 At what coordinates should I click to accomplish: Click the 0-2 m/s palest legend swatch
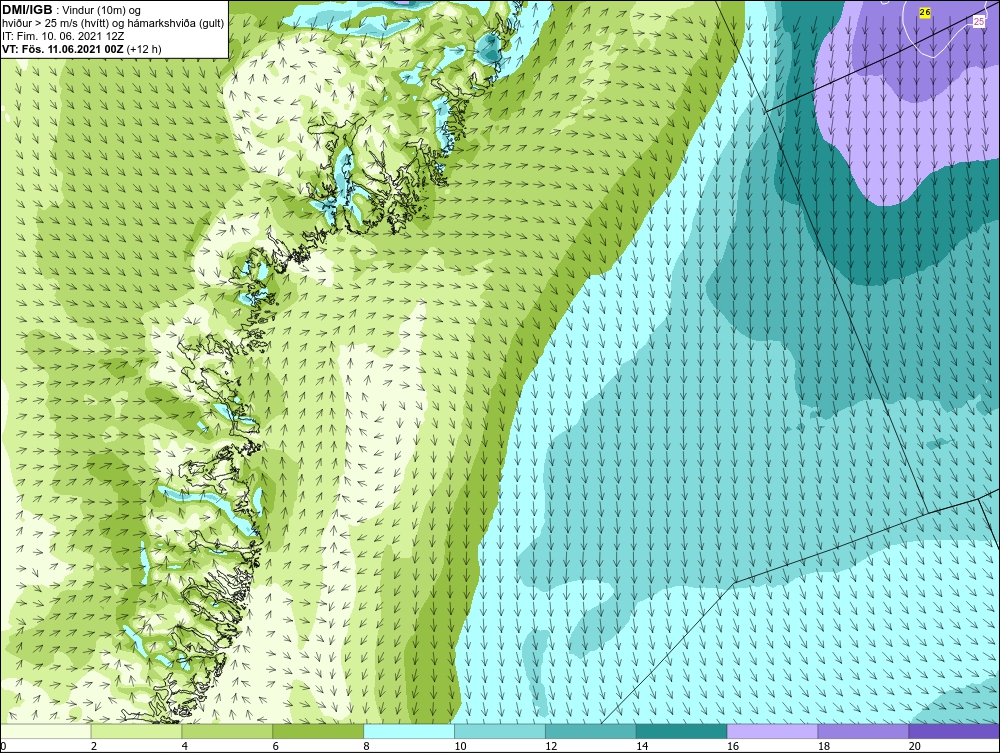(46, 731)
